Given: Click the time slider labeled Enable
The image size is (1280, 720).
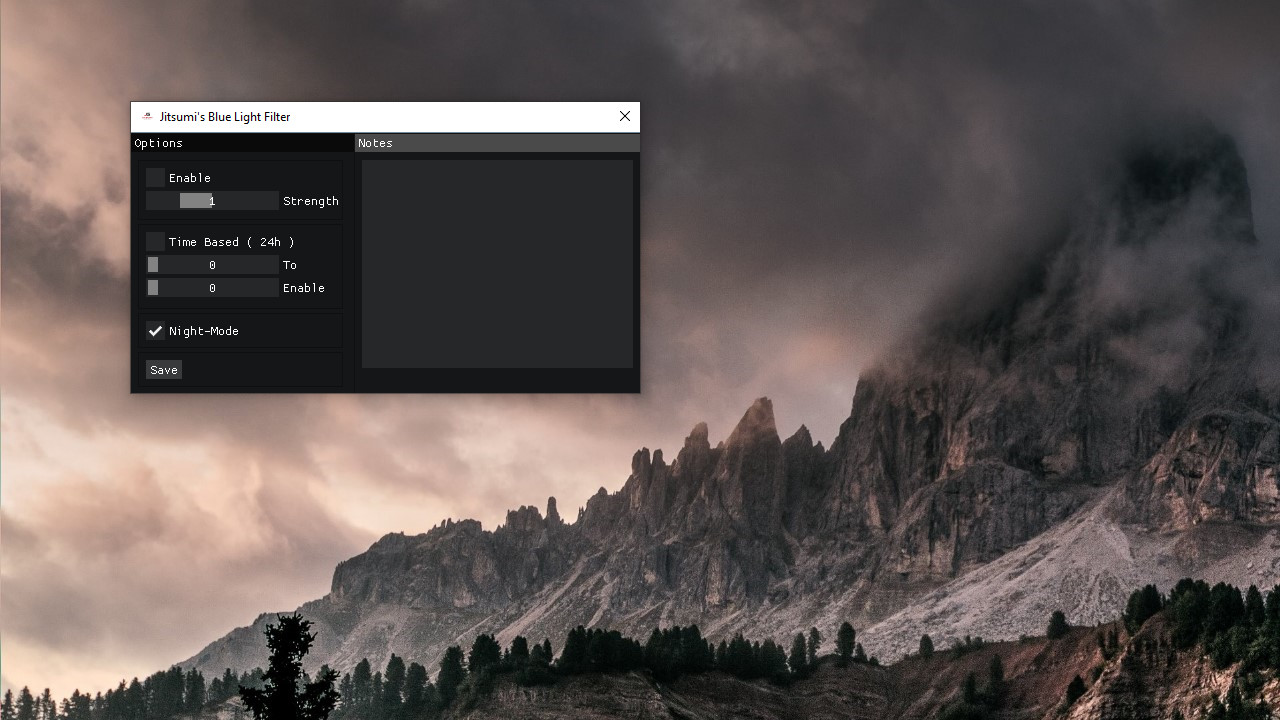Looking at the screenshot, I should click(x=212, y=288).
